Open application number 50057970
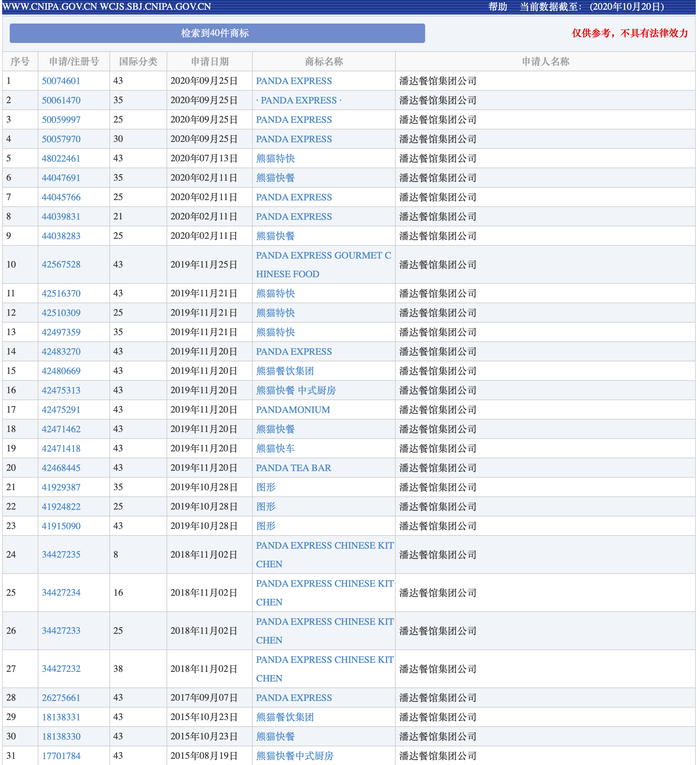This screenshot has width=700, height=765. tap(61, 139)
